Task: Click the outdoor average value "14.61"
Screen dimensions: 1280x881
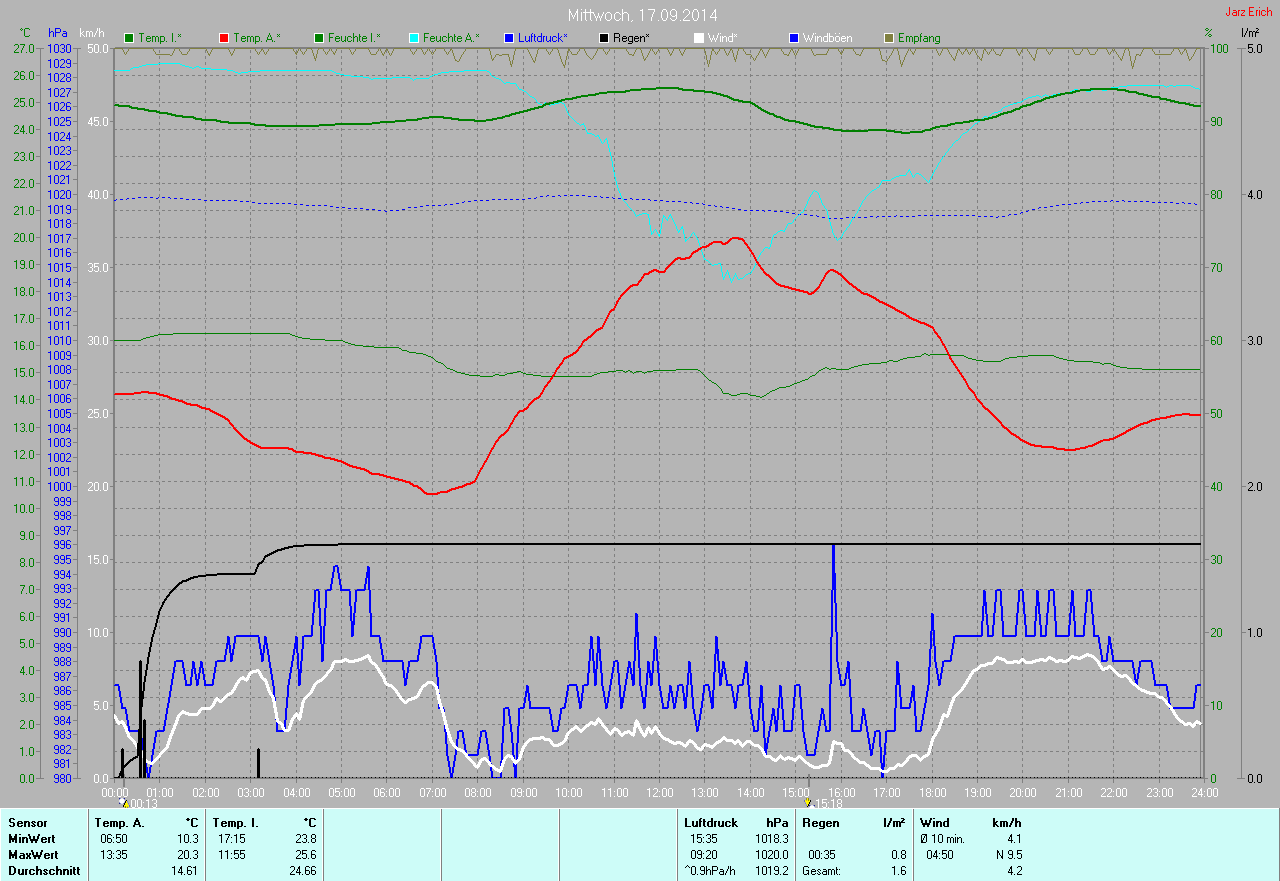Action: click(185, 871)
